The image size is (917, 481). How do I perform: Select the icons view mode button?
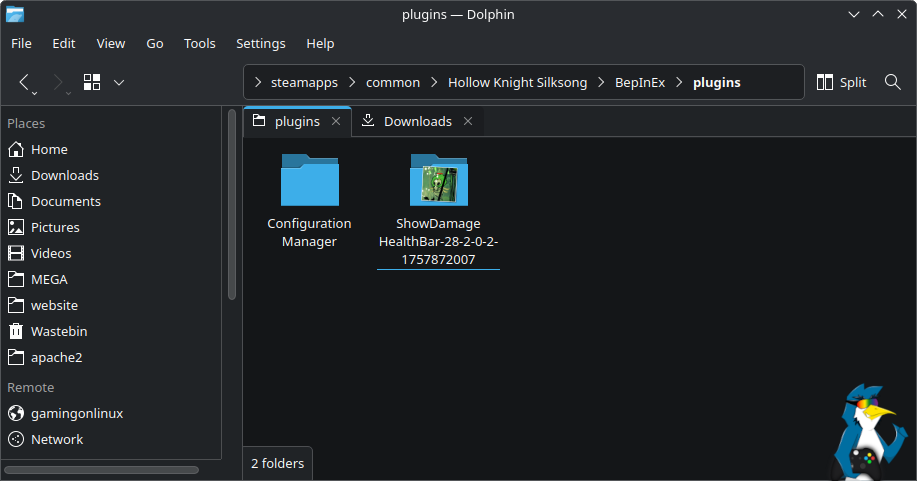tap(92, 82)
